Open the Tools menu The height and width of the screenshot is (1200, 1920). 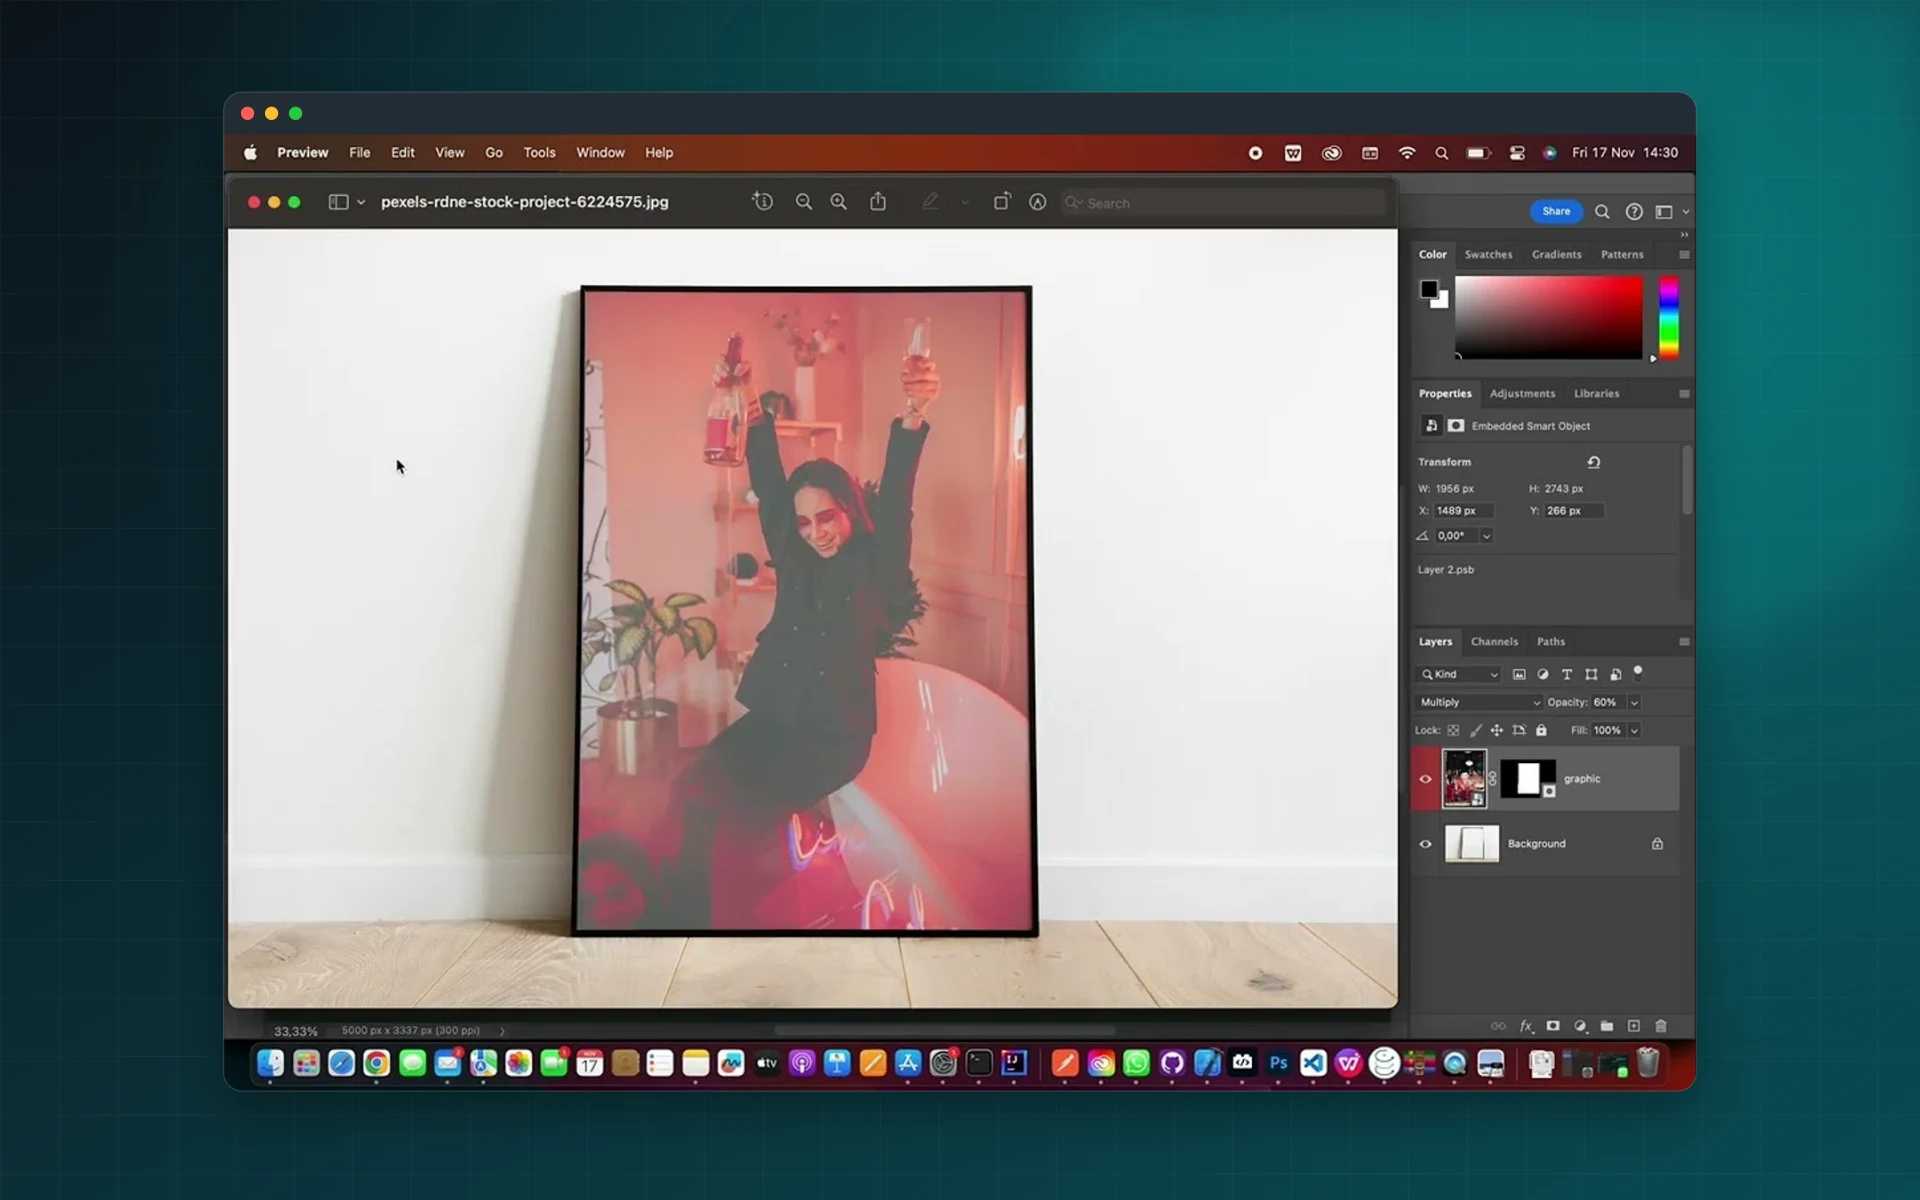[x=539, y=153]
